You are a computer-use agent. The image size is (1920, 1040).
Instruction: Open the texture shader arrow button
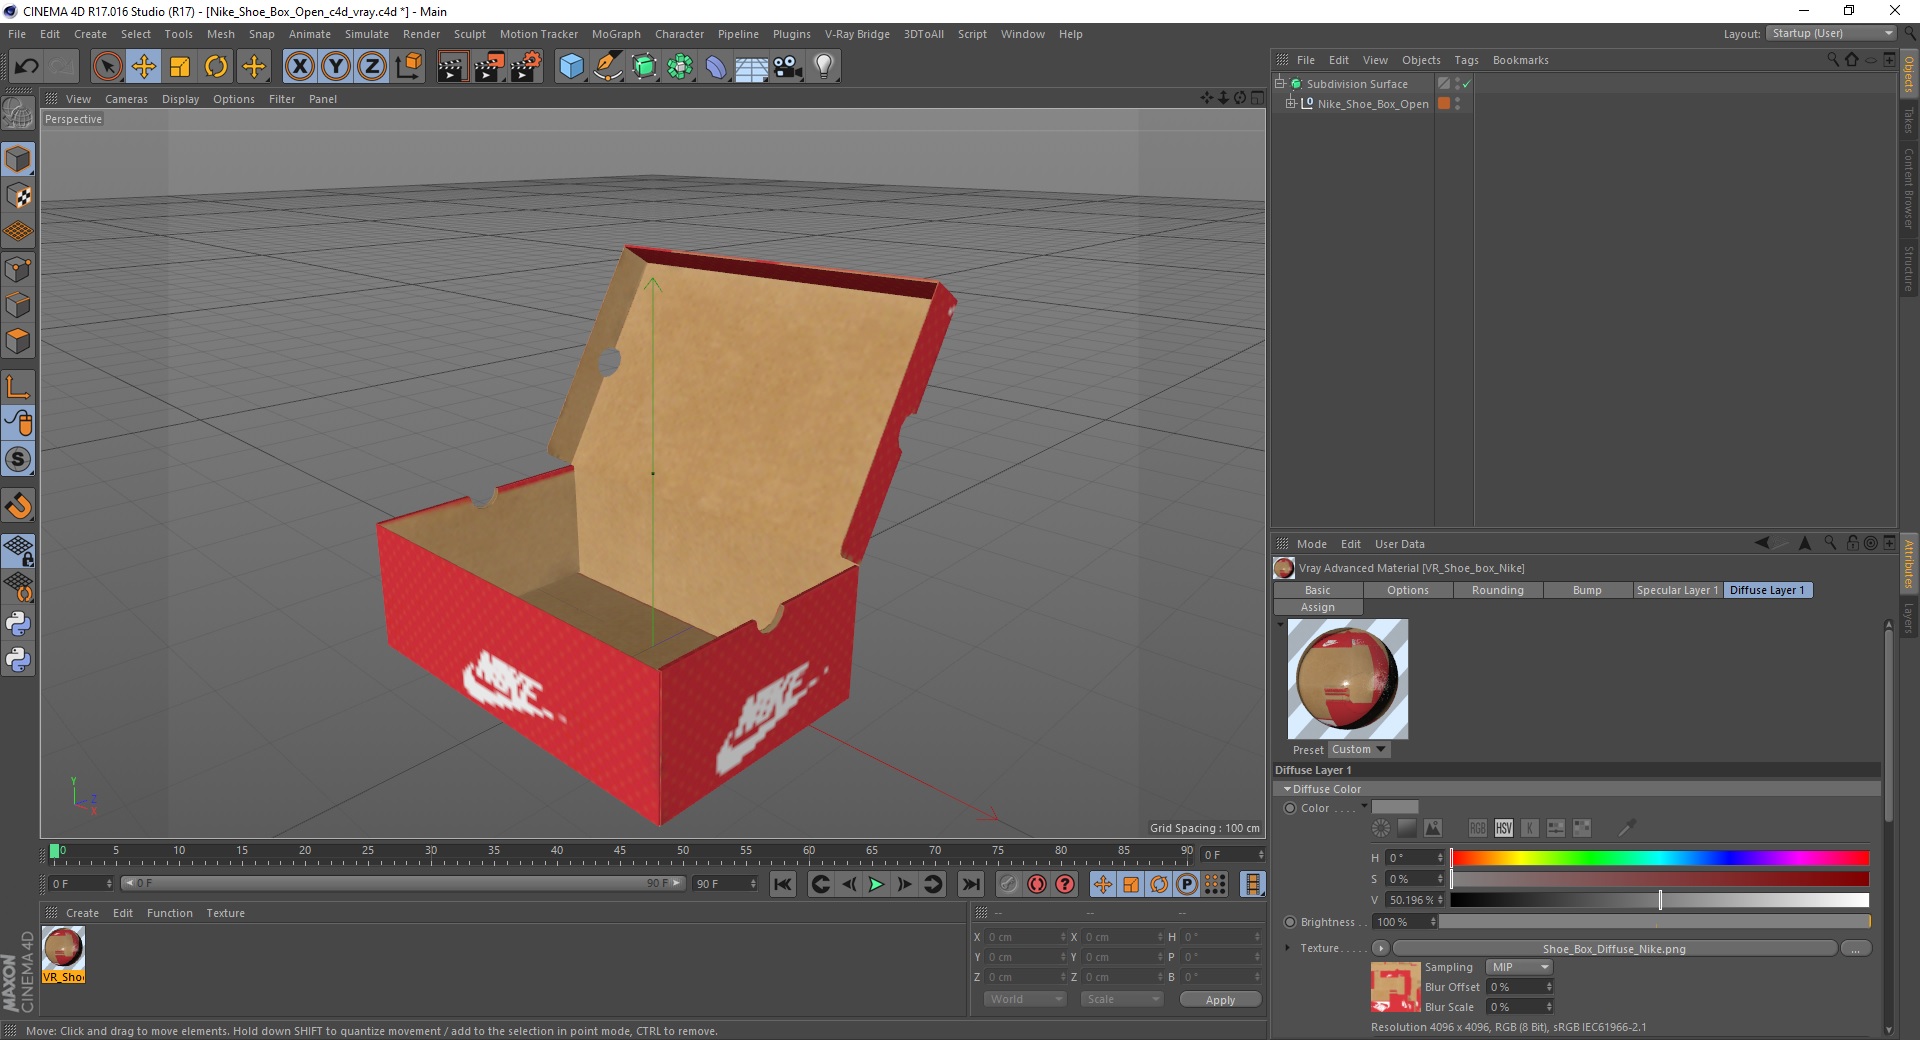point(1381,948)
